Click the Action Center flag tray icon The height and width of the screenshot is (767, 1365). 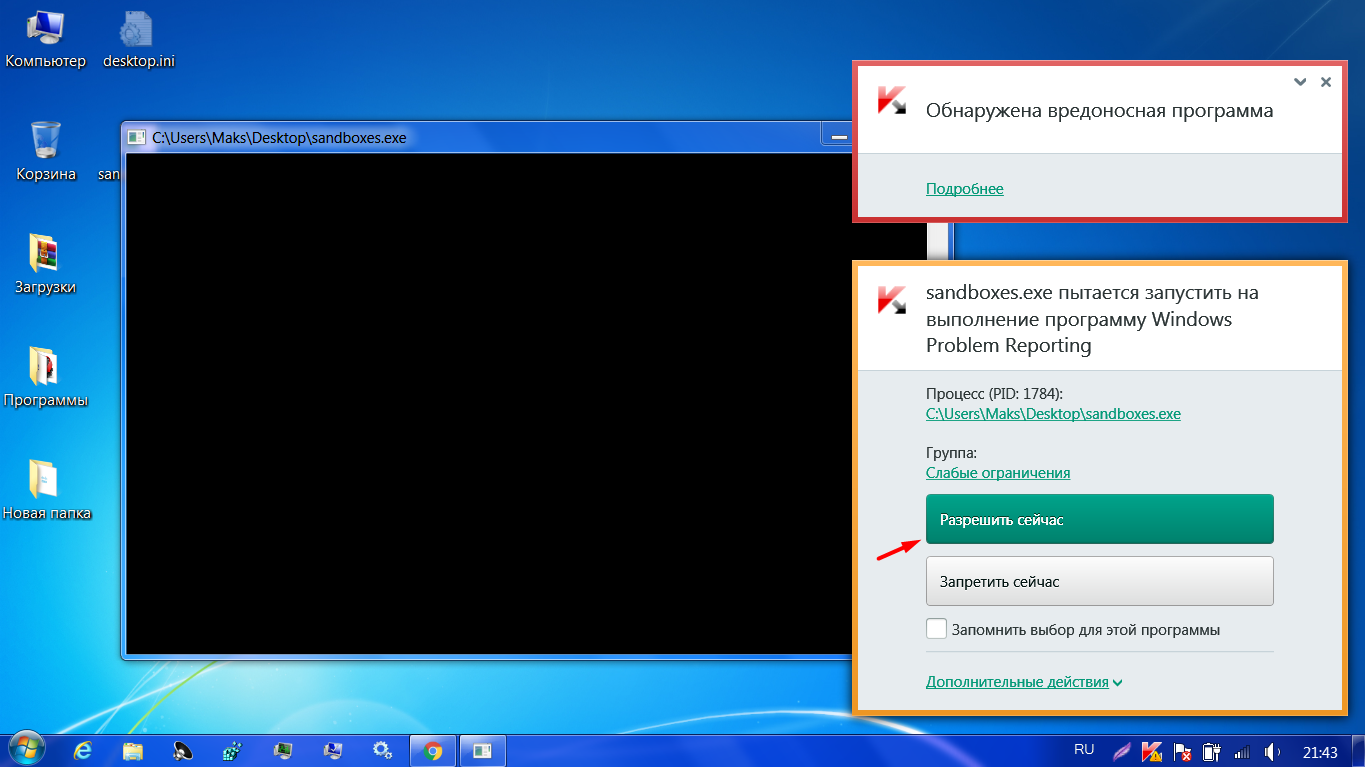1181,751
